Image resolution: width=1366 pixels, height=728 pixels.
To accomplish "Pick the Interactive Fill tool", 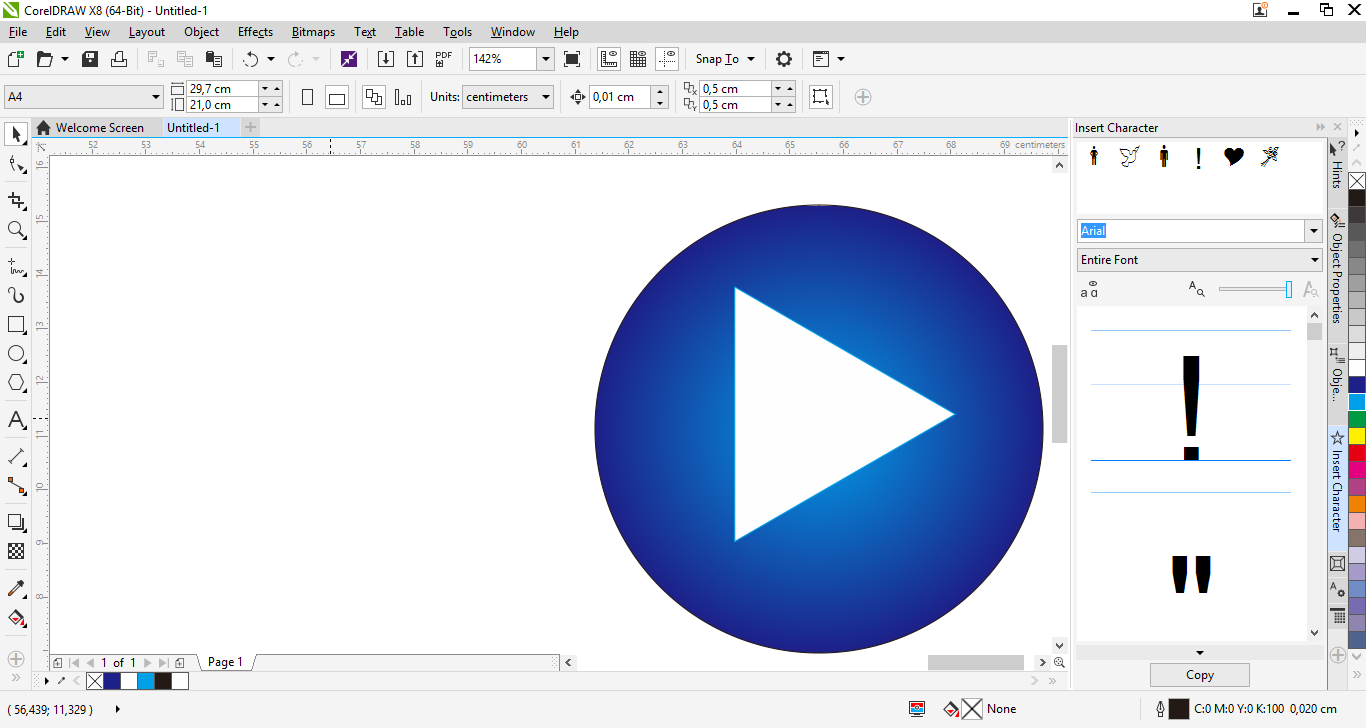I will click(16, 618).
